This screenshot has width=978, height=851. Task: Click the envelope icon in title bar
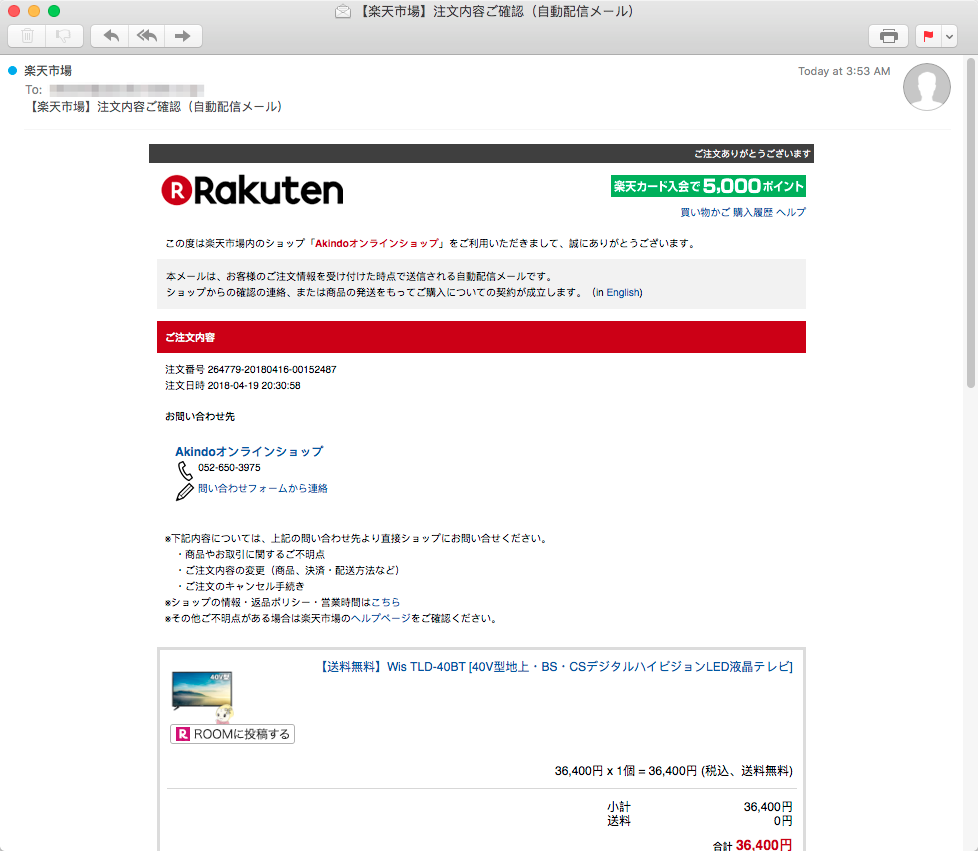[342, 11]
